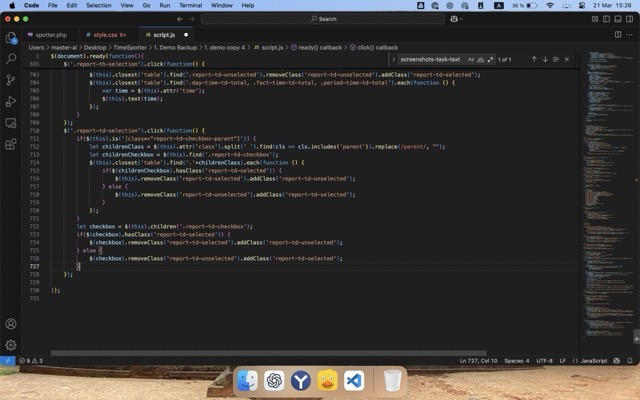Open the Terminal menu
Screen dimensions: 640x400
pyautogui.click(x=190, y=5)
